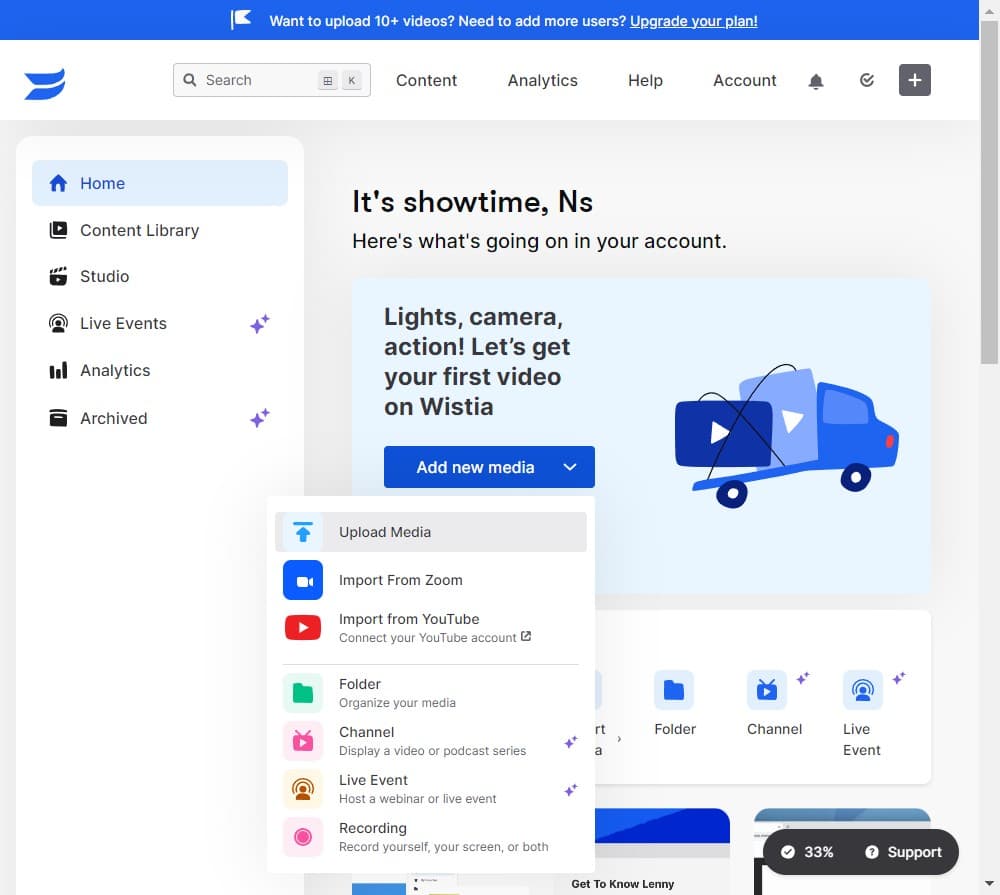Click the Live Event icon tile
This screenshot has height=895, width=1000.
pos(862,689)
